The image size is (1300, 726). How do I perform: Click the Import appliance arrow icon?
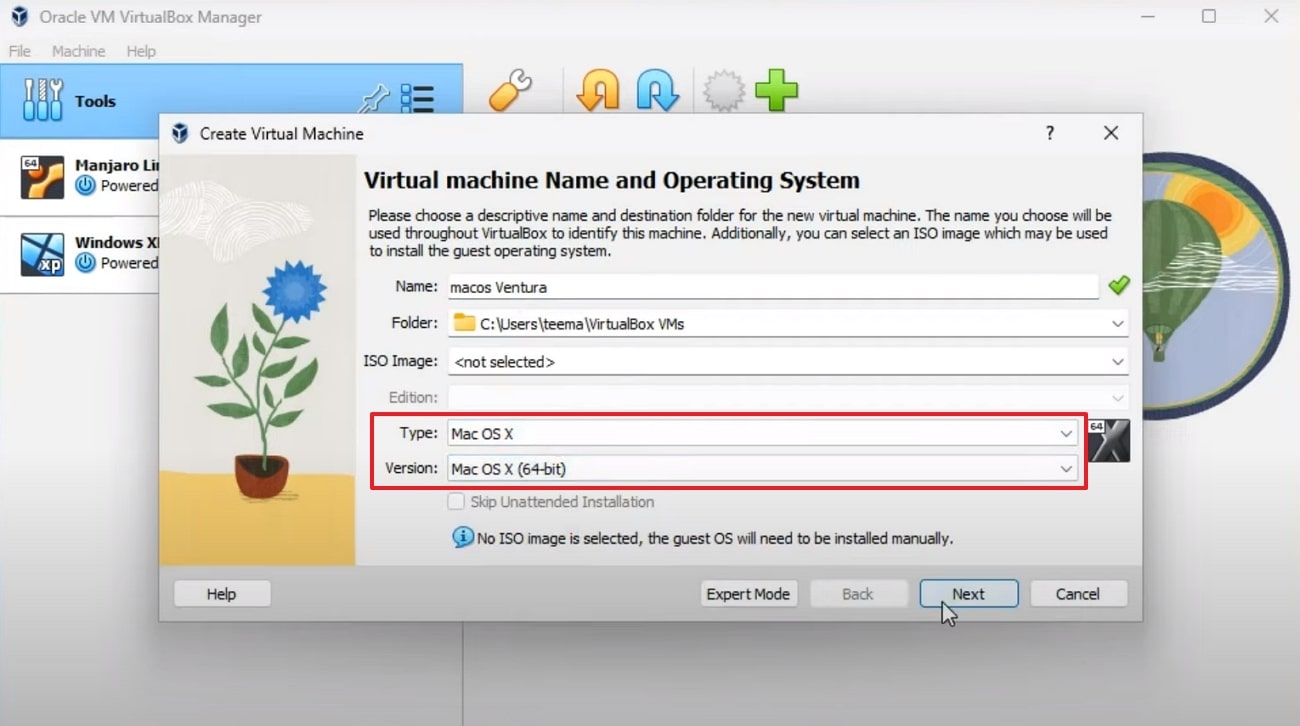(x=598, y=92)
